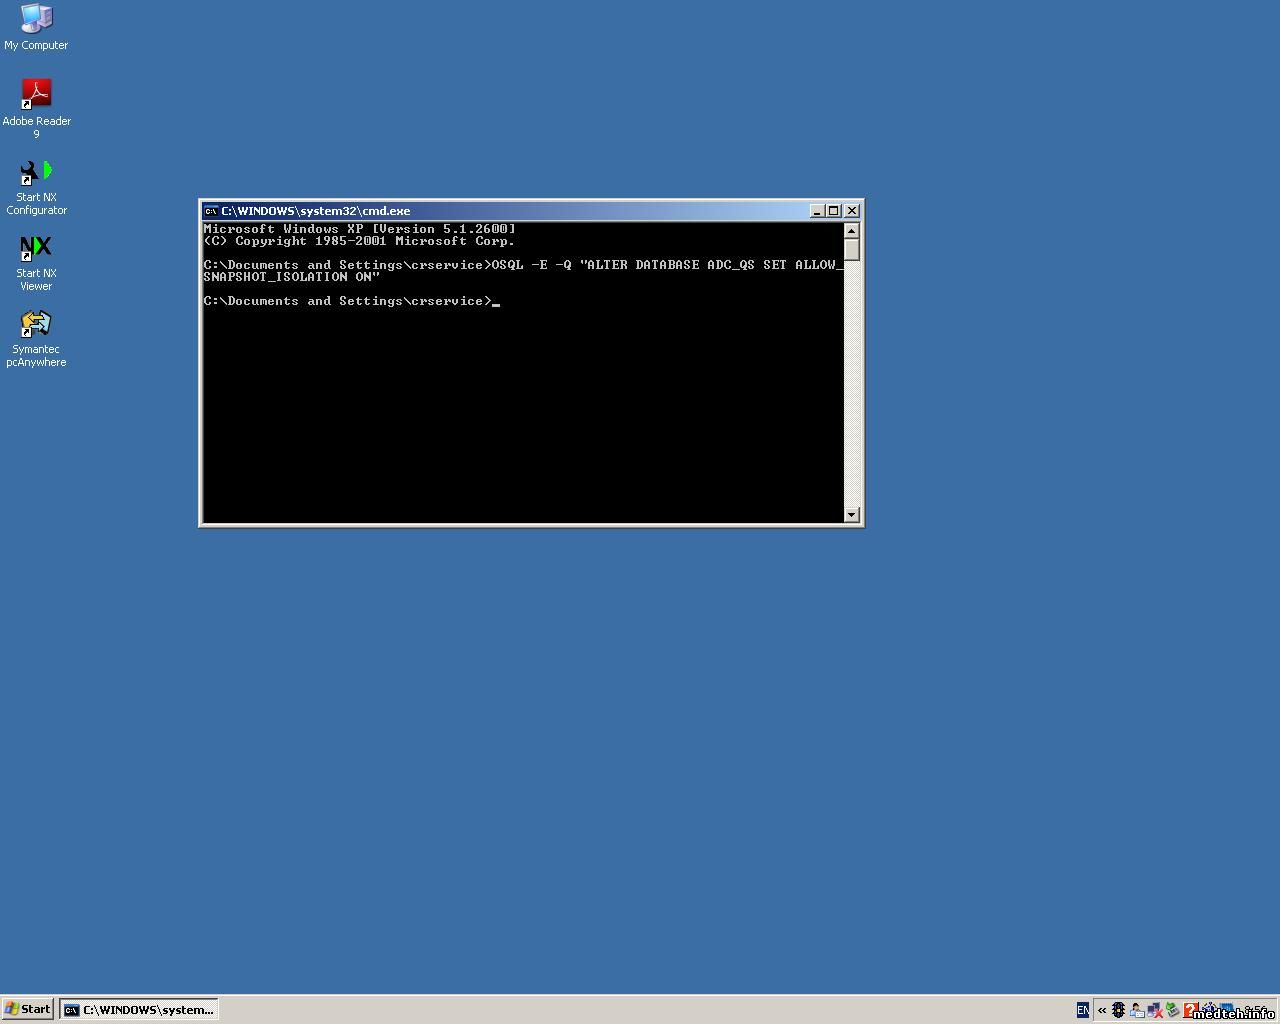Click the green arrow tray icon
The width and height of the screenshot is (1280, 1024).
click(1173, 1010)
